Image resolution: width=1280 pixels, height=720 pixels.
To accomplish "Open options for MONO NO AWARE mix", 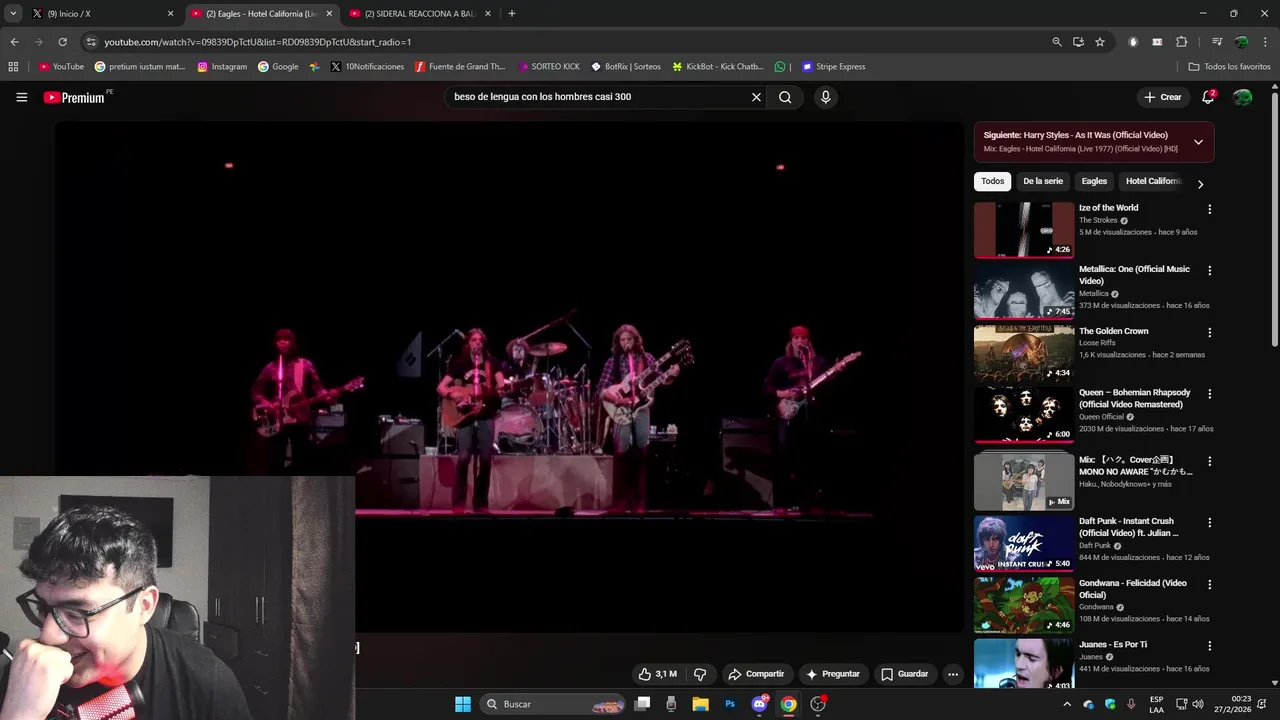I will (x=1209, y=462).
